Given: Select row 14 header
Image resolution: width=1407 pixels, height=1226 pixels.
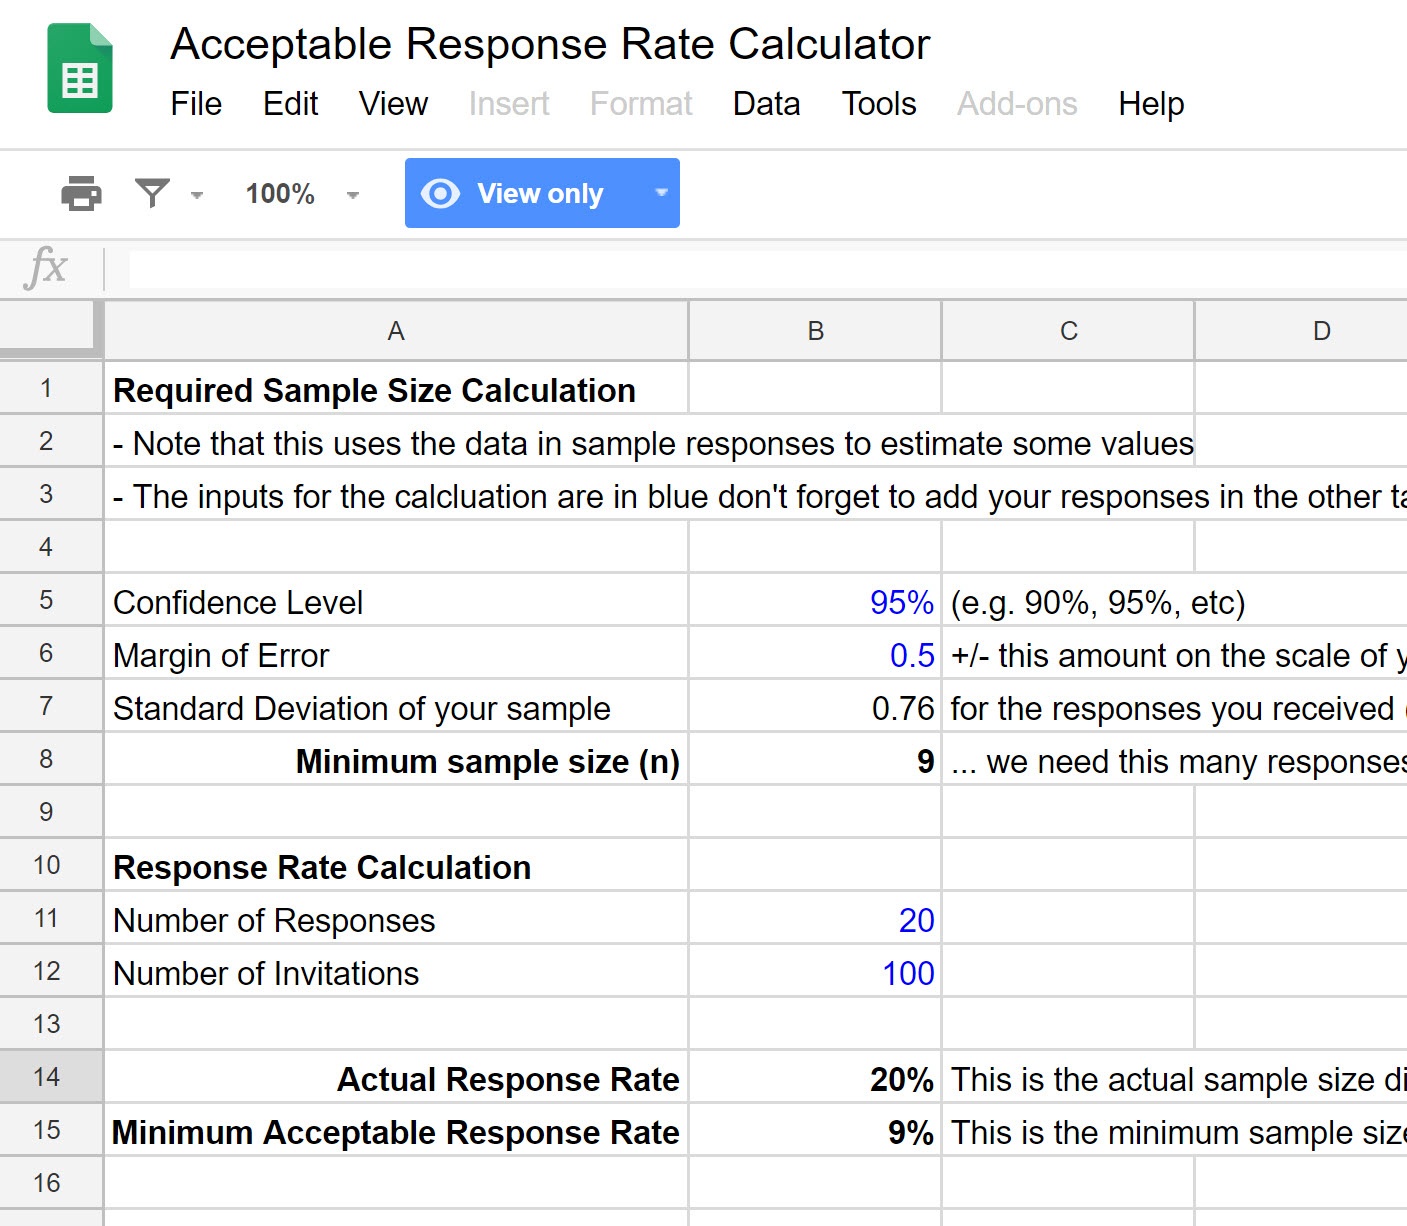Looking at the screenshot, I should pos(50,1077).
